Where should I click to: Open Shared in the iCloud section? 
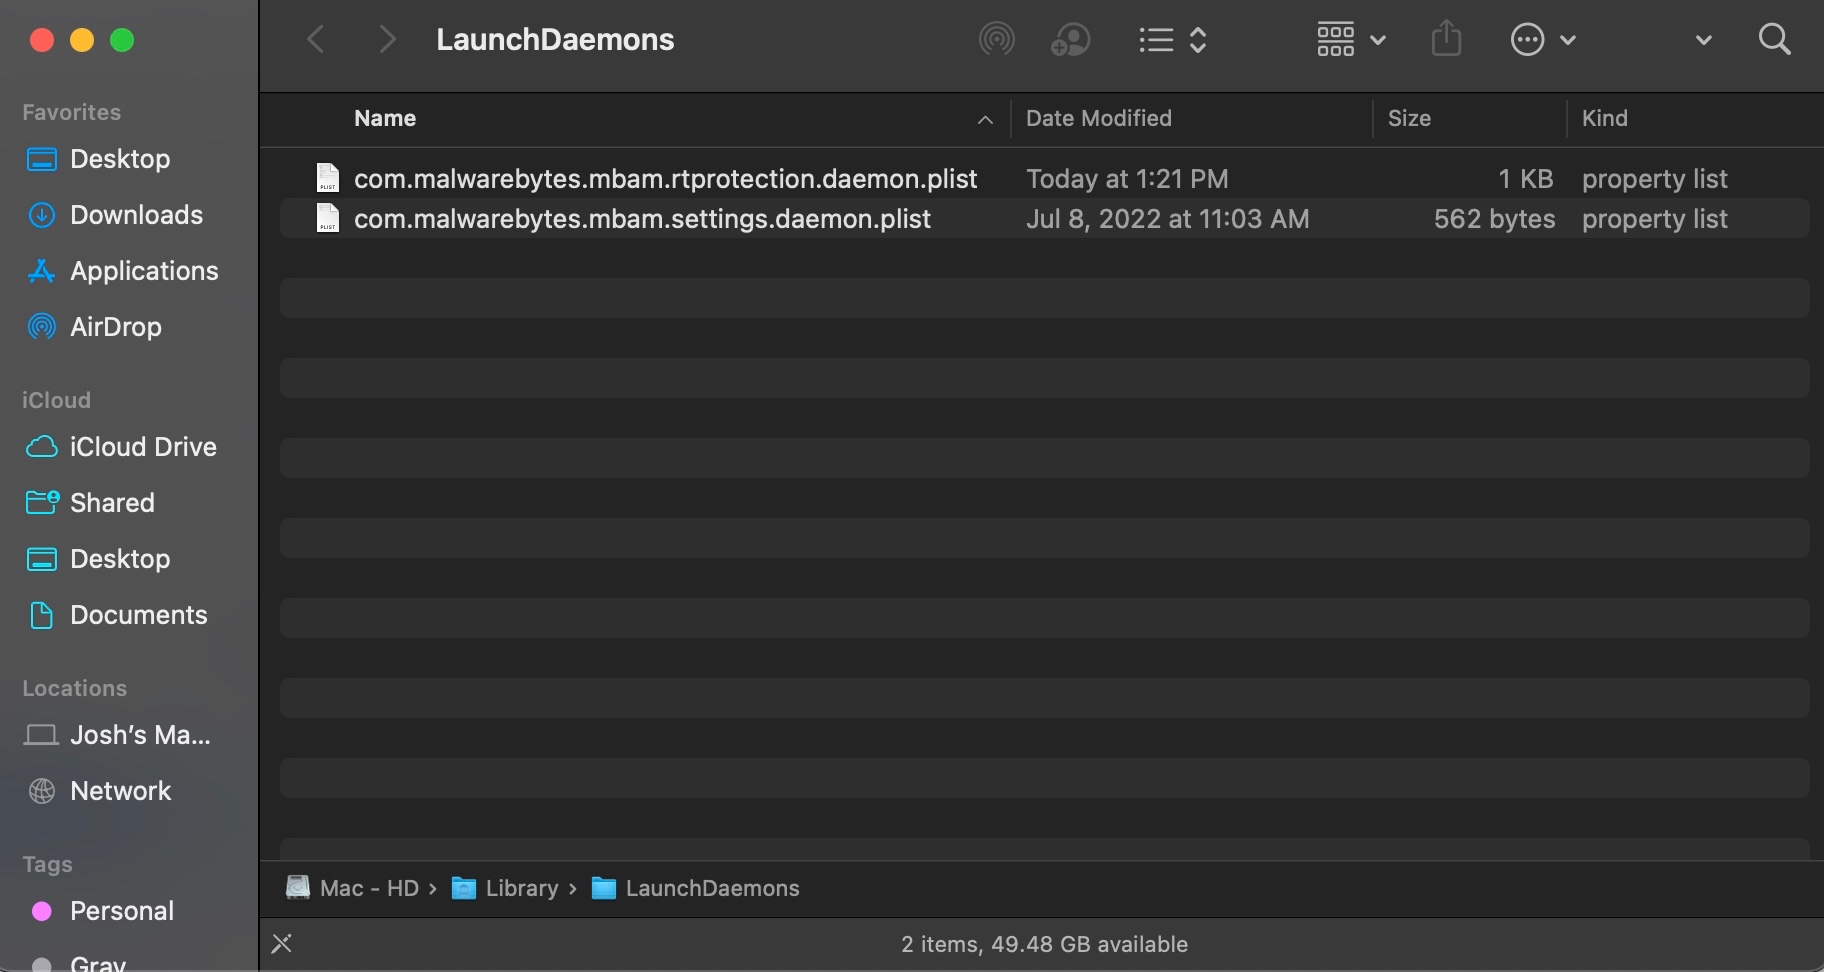(112, 503)
